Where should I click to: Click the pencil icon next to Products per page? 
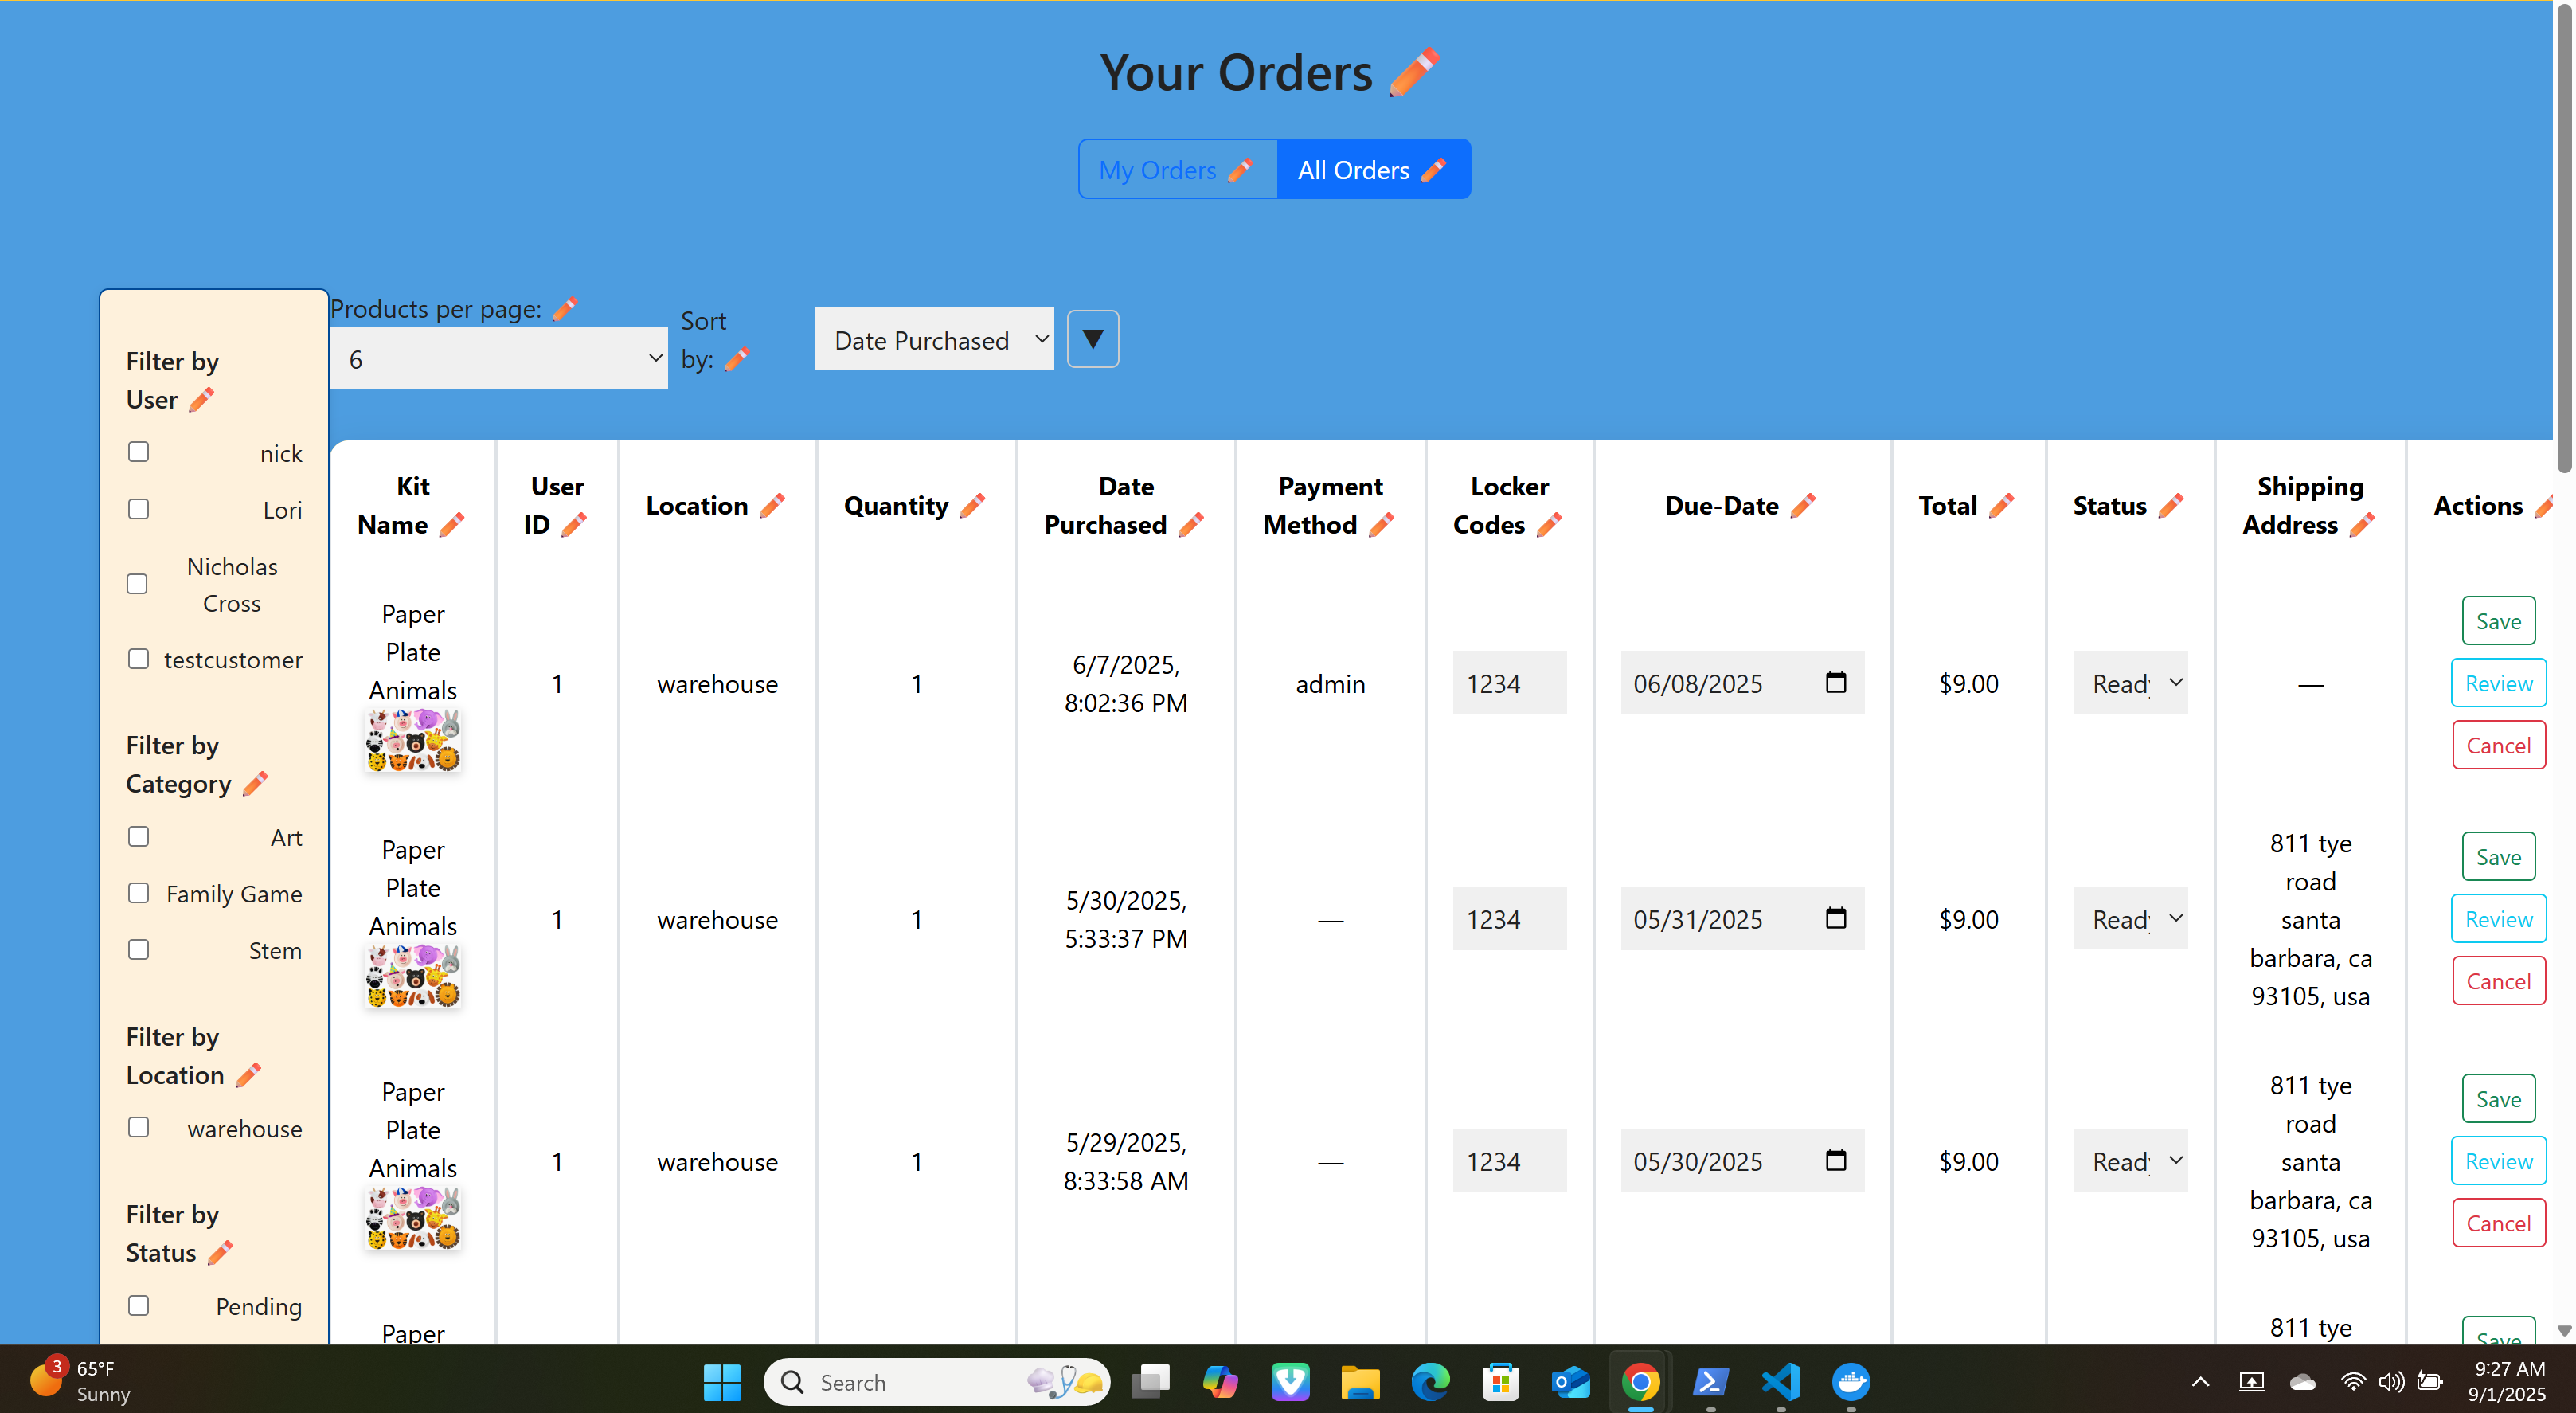pyautogui.click(x=565, y=309)
